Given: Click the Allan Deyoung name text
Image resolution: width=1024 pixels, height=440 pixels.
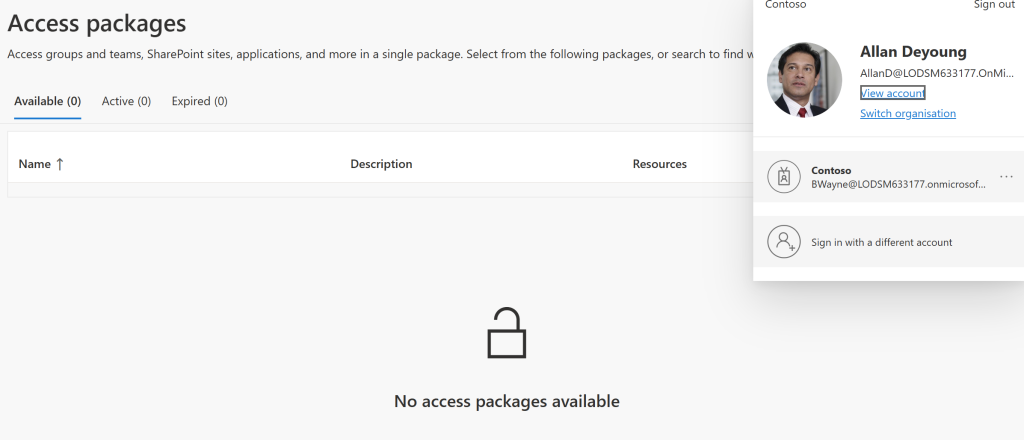Looking at the screenshot, I should [x=913, y=52].
